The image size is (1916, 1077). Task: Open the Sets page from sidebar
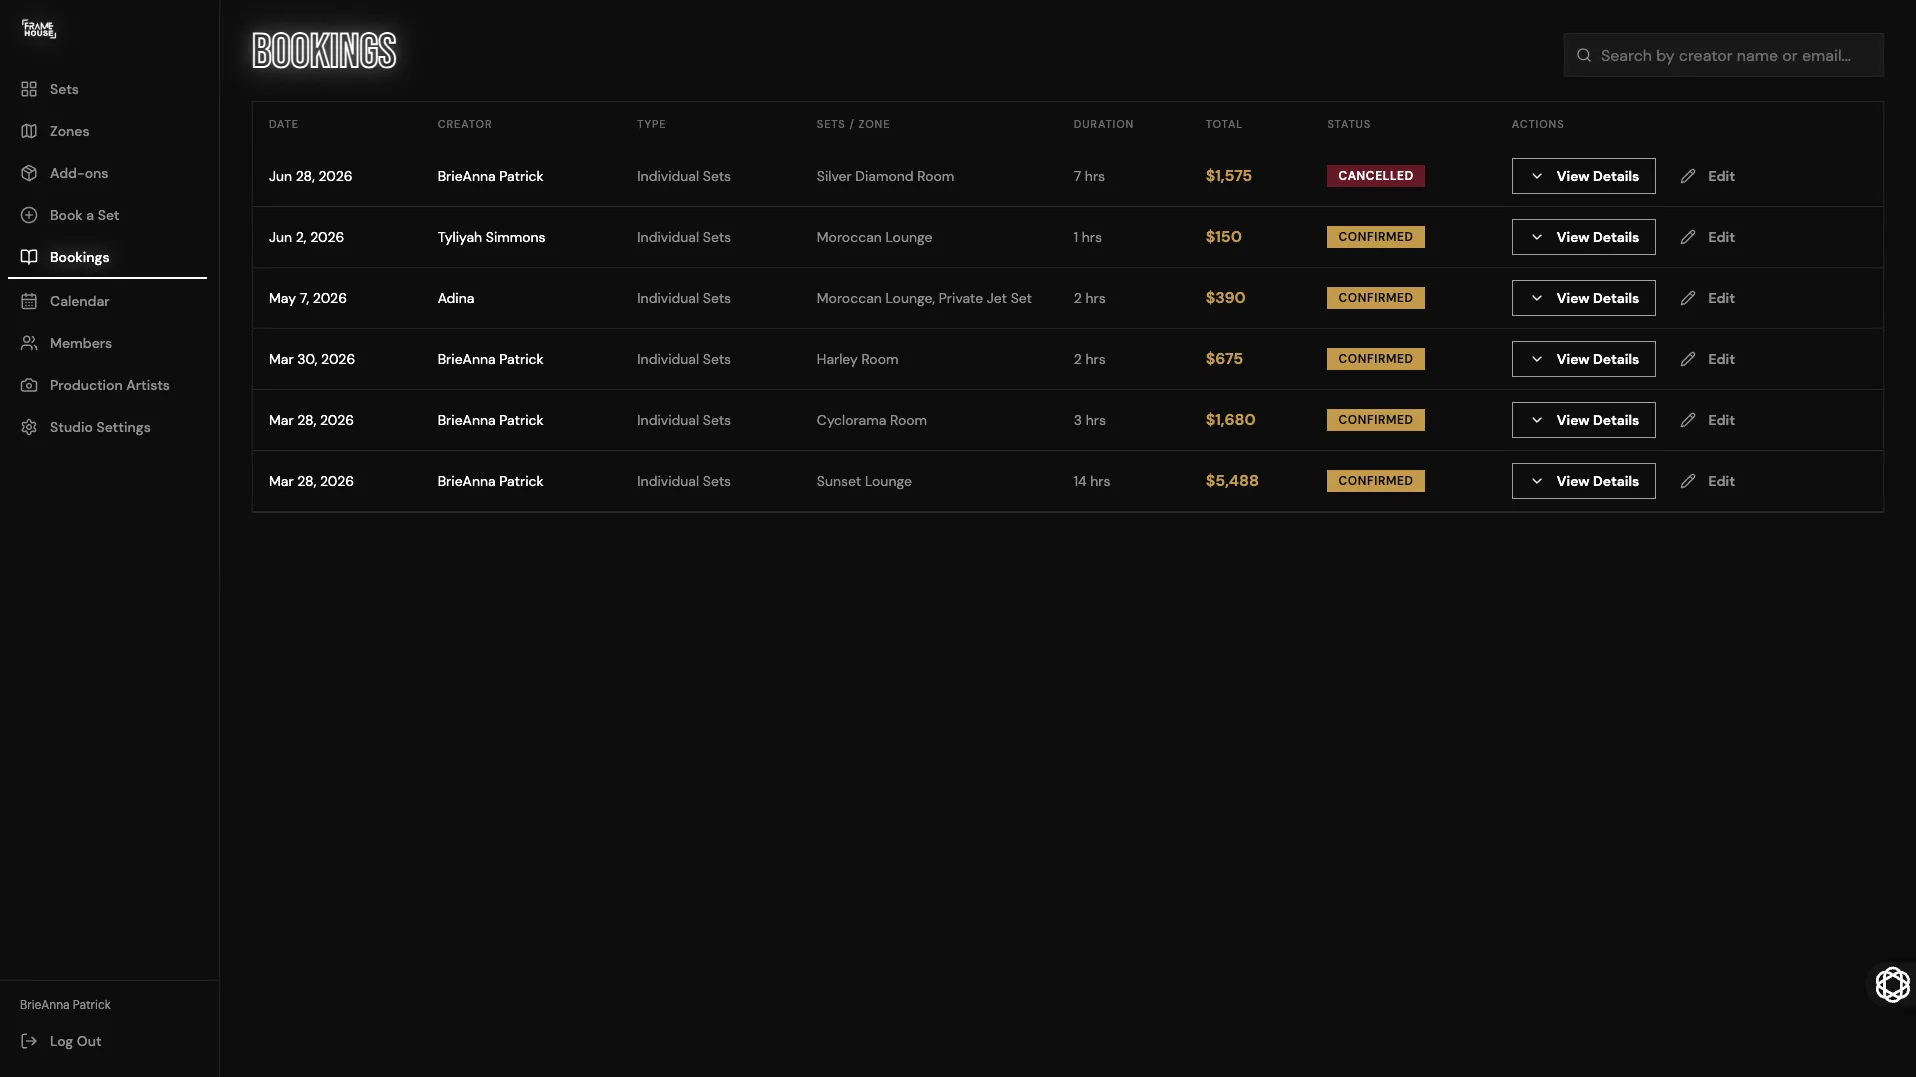(107, 89)
